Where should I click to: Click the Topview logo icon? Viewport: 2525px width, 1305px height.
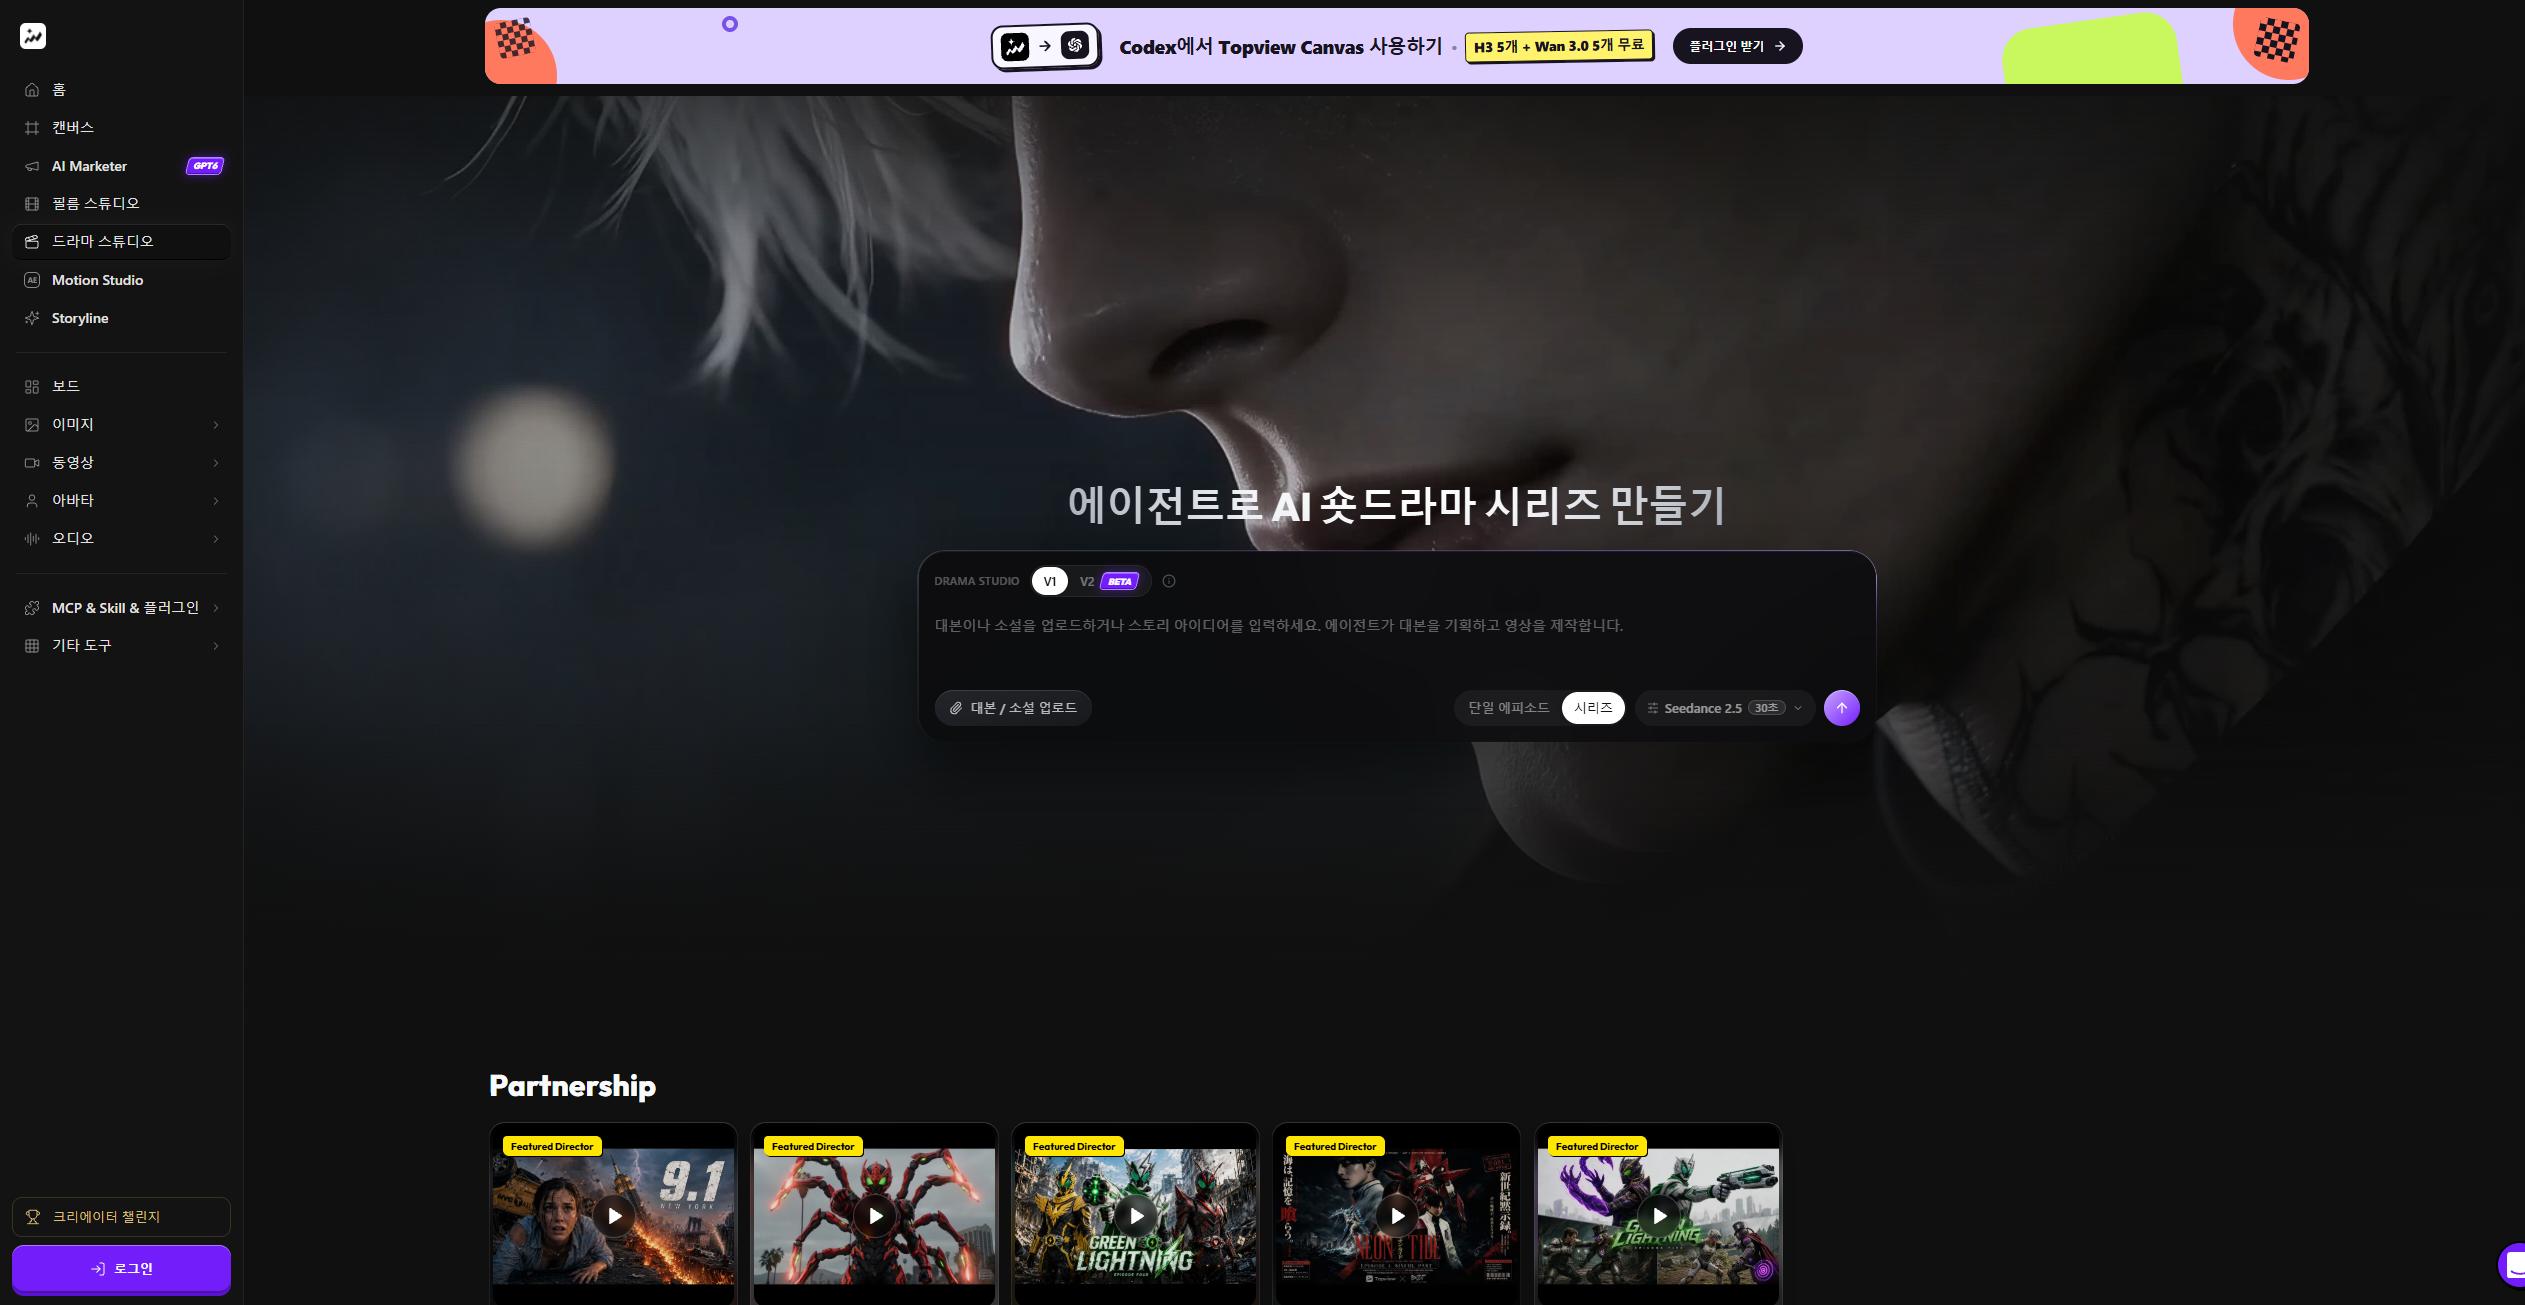pyautogui.click(x=33, y=36)
